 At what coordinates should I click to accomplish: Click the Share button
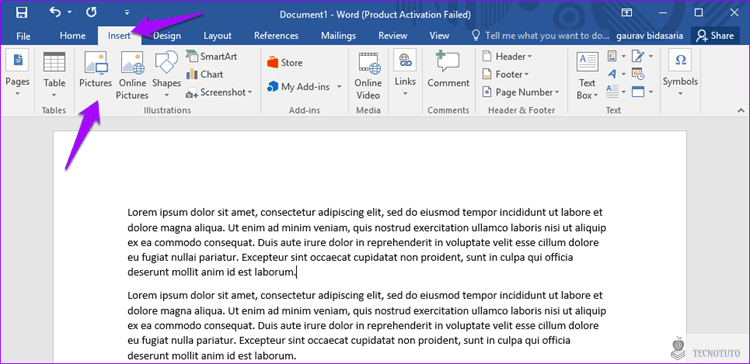[715, 36]
